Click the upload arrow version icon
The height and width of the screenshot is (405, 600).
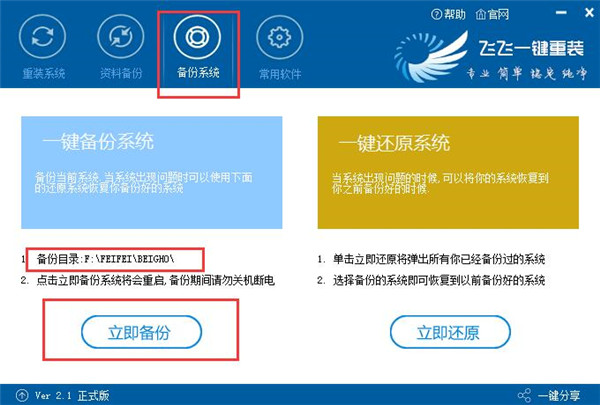tap(22, 395)
